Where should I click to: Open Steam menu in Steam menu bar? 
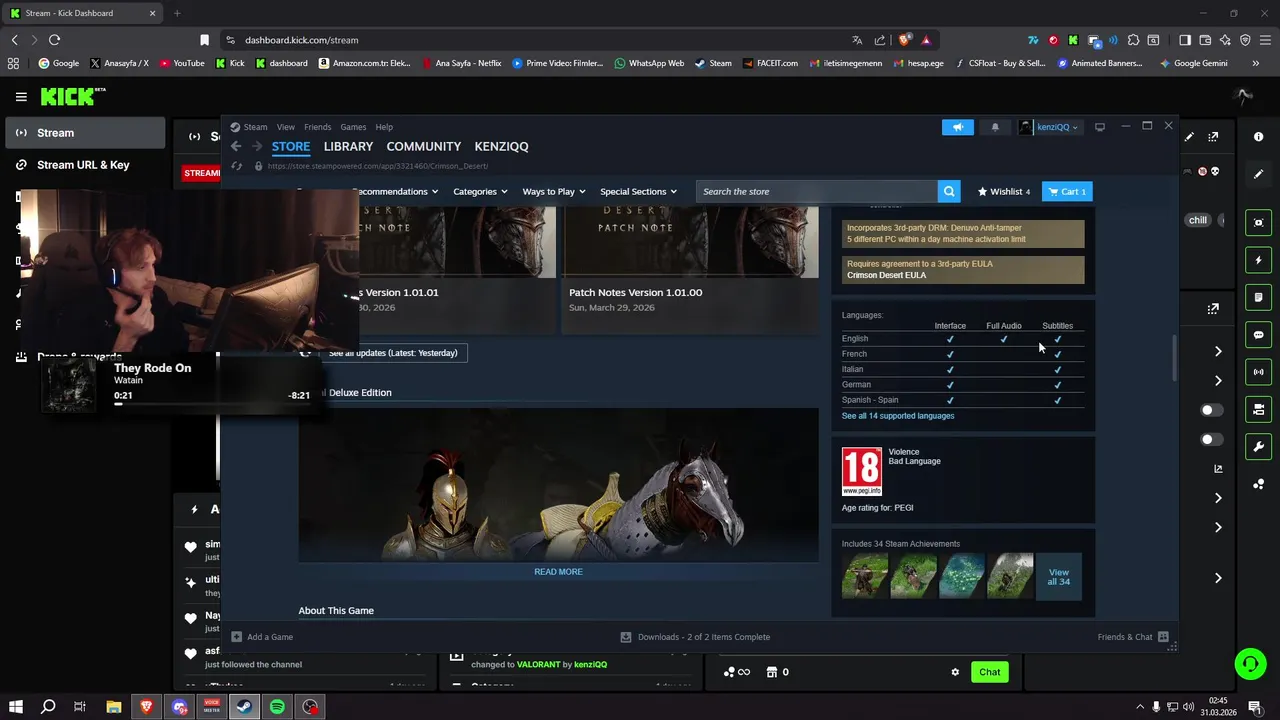(255, 127)
